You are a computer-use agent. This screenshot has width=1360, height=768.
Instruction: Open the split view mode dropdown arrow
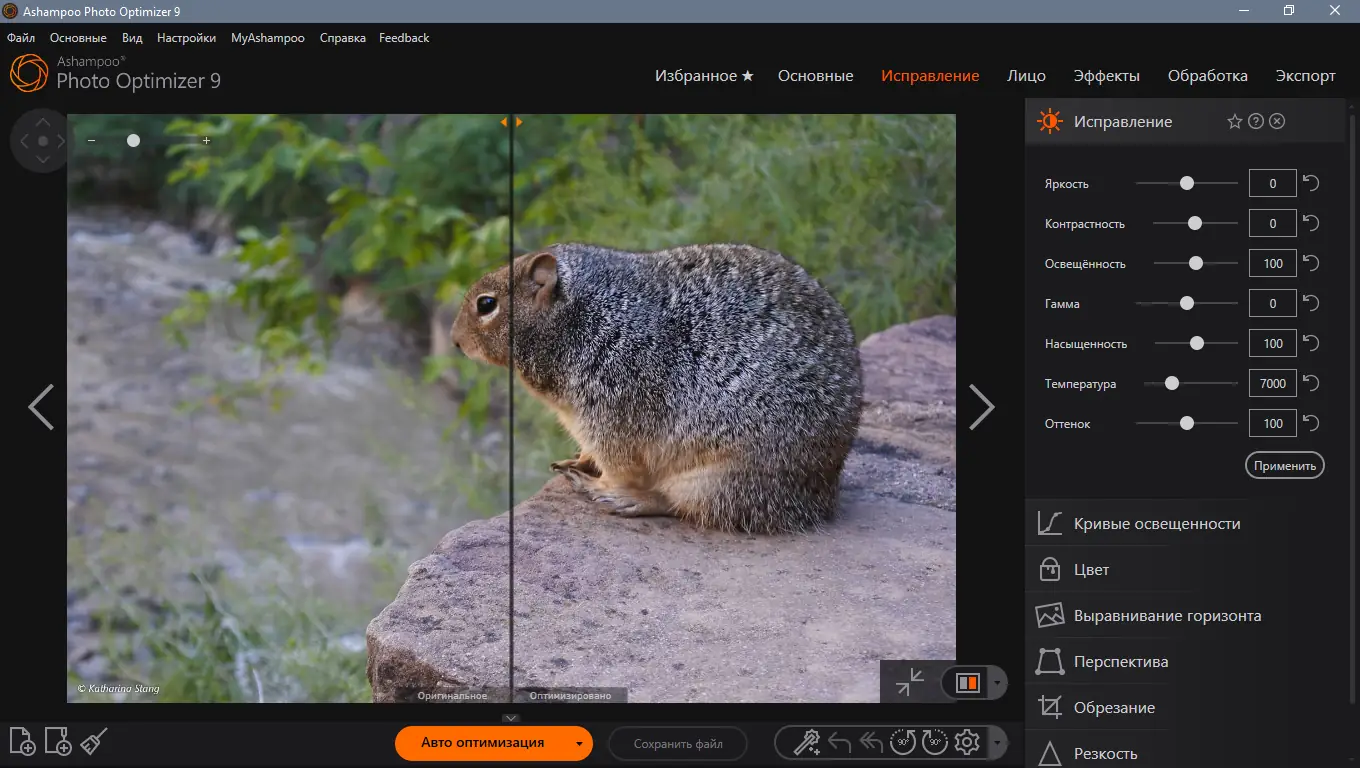click(998, 683)
